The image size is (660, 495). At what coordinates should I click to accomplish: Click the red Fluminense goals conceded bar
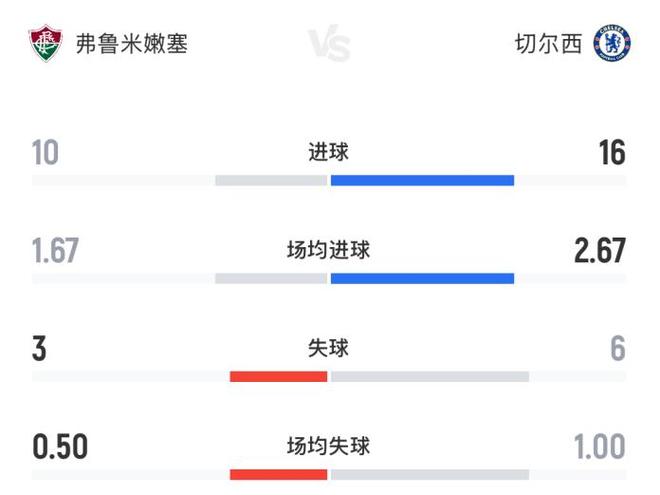coord(278,377)
